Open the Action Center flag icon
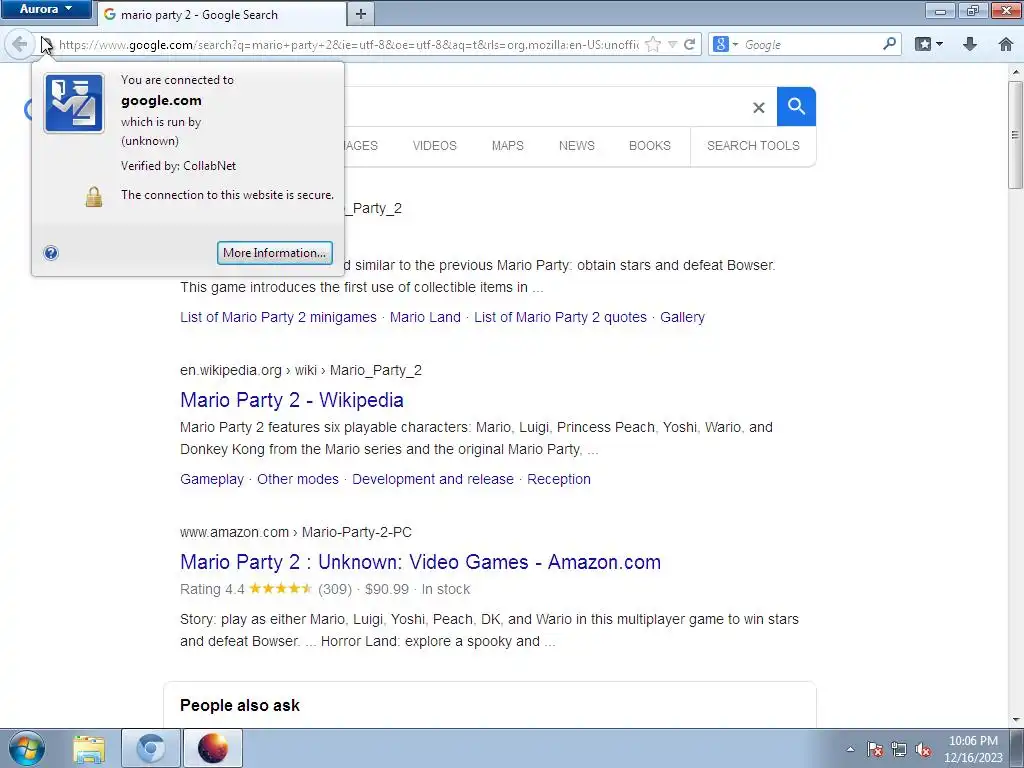The width and height of the screenshot is (1024, 768). tap(875, 749)
